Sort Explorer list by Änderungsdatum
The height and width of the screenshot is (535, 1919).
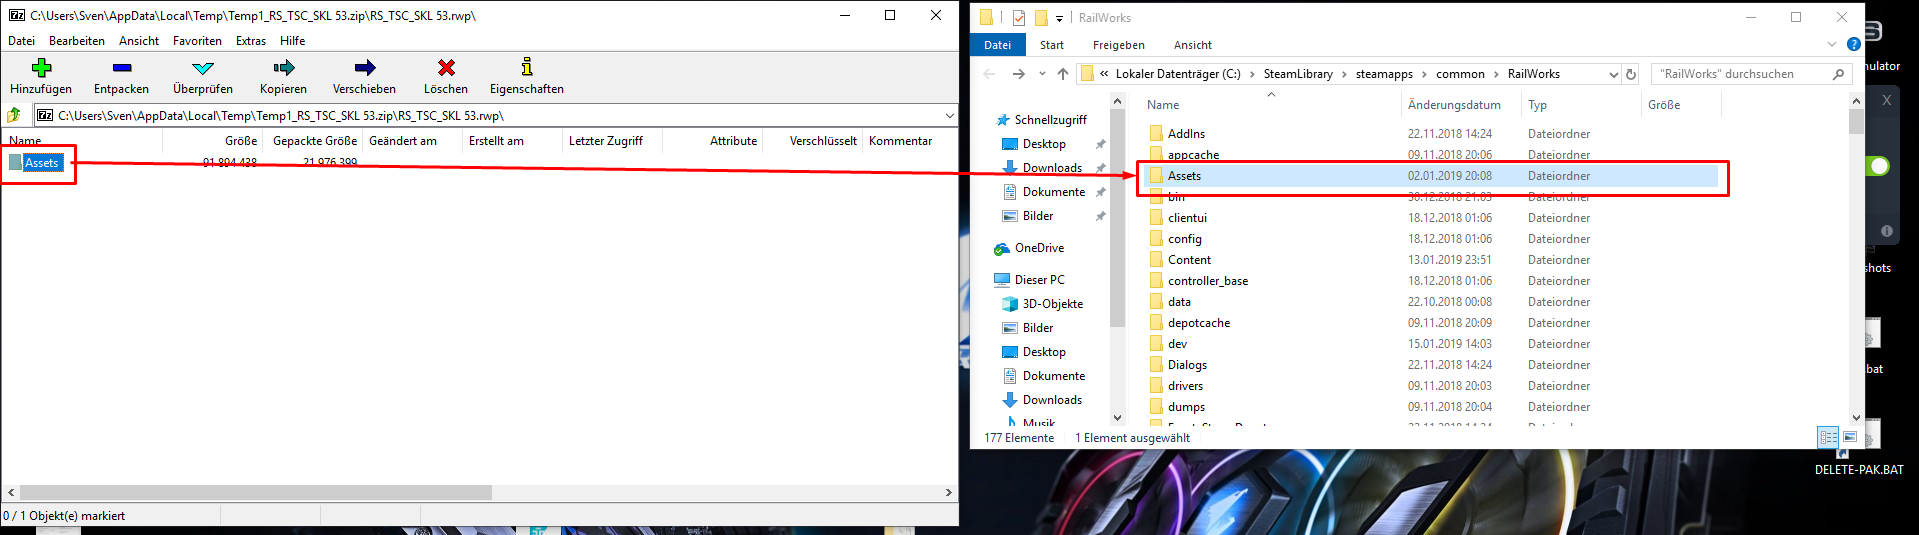point(1454,105)
